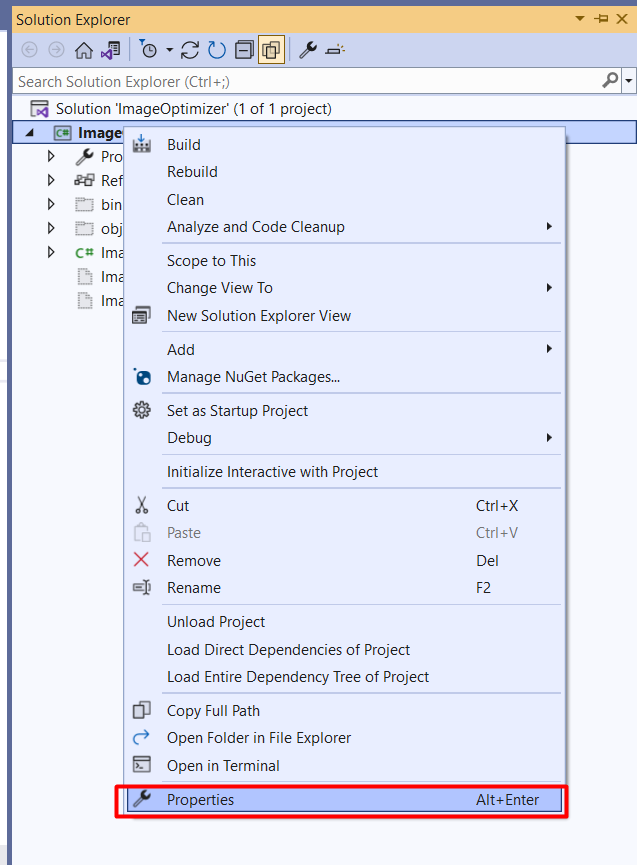Choose Rename from the context menu
This screenshot has width=637, height=865.
click(x=345, y=588)
